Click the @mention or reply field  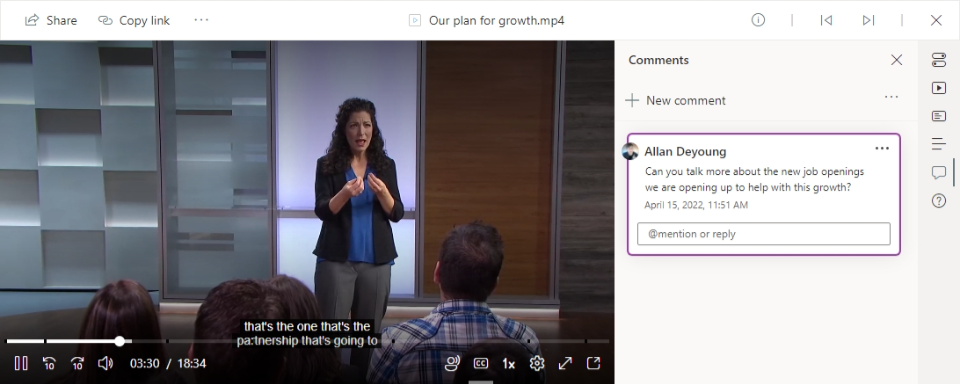tap(763, 234)
